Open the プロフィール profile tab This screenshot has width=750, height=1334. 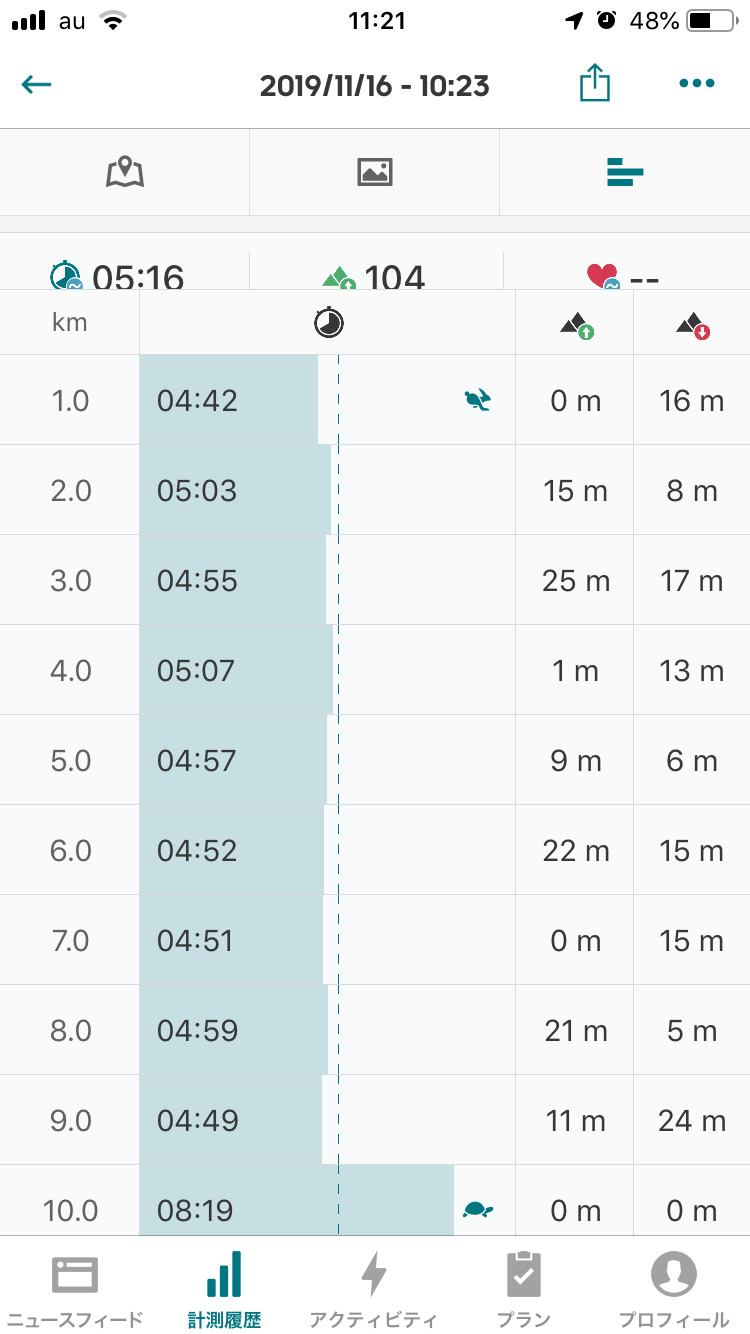coord(673,1287)
